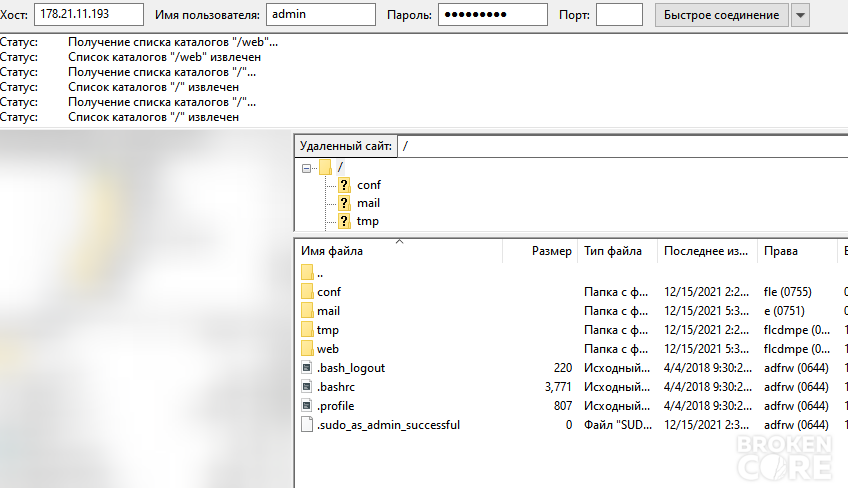Select the .bashrc file icon
Screen dimensions: 848x488
307,387
